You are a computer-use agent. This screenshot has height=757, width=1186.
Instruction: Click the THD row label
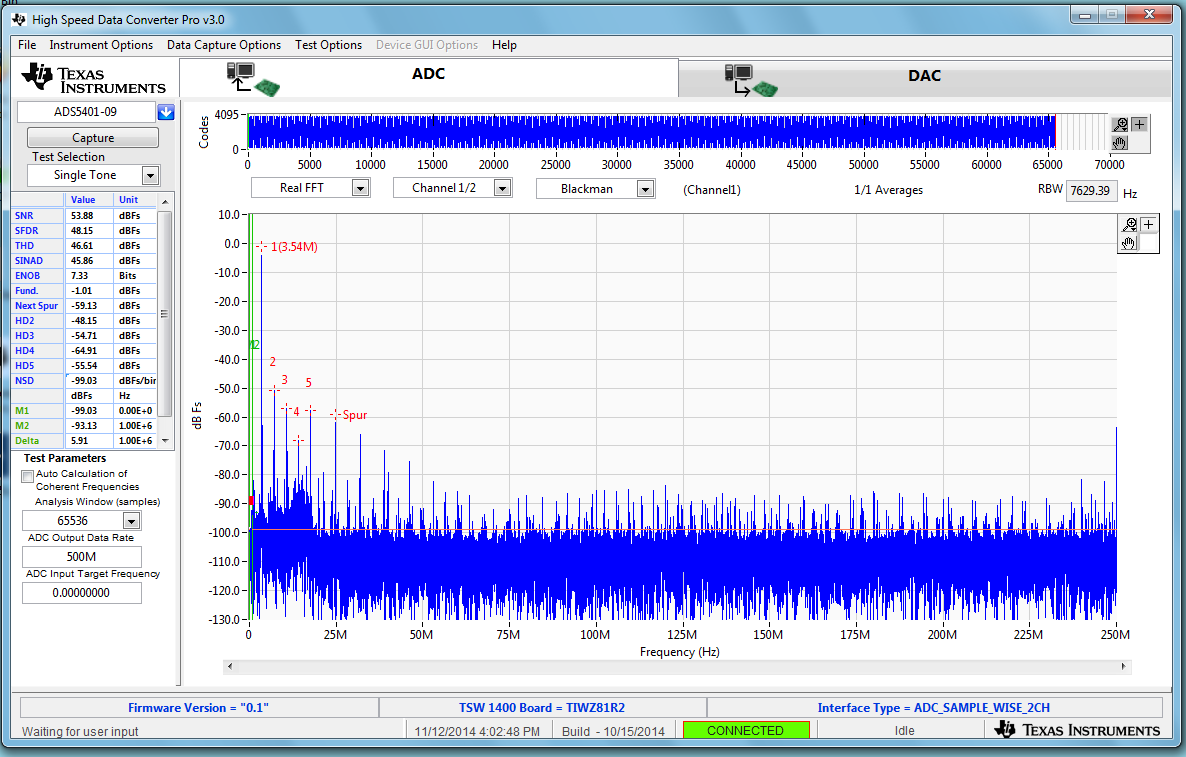[x=24, y=246]
